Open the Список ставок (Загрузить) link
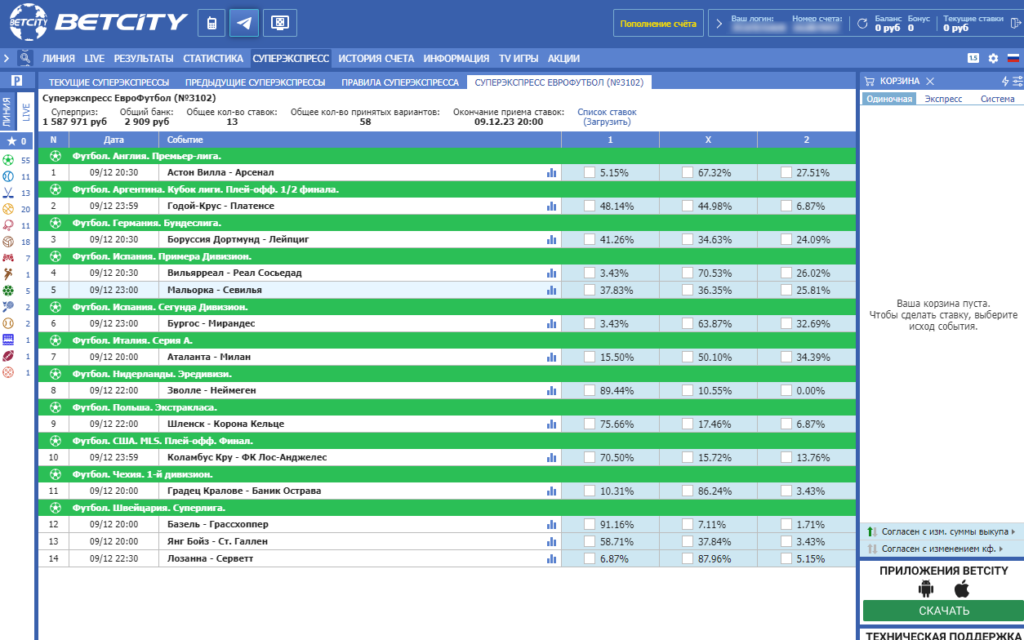Viewport: 1024px width, 640px height. pyautogui.click(x=607, y=117)
